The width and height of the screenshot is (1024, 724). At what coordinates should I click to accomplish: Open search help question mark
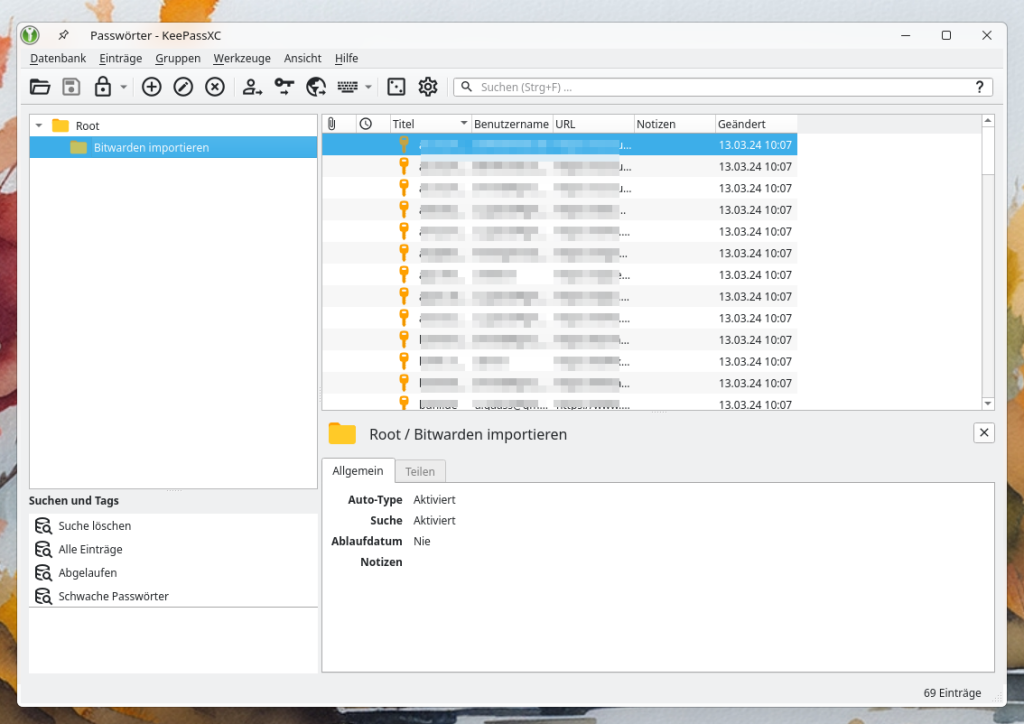coord(979,87)
